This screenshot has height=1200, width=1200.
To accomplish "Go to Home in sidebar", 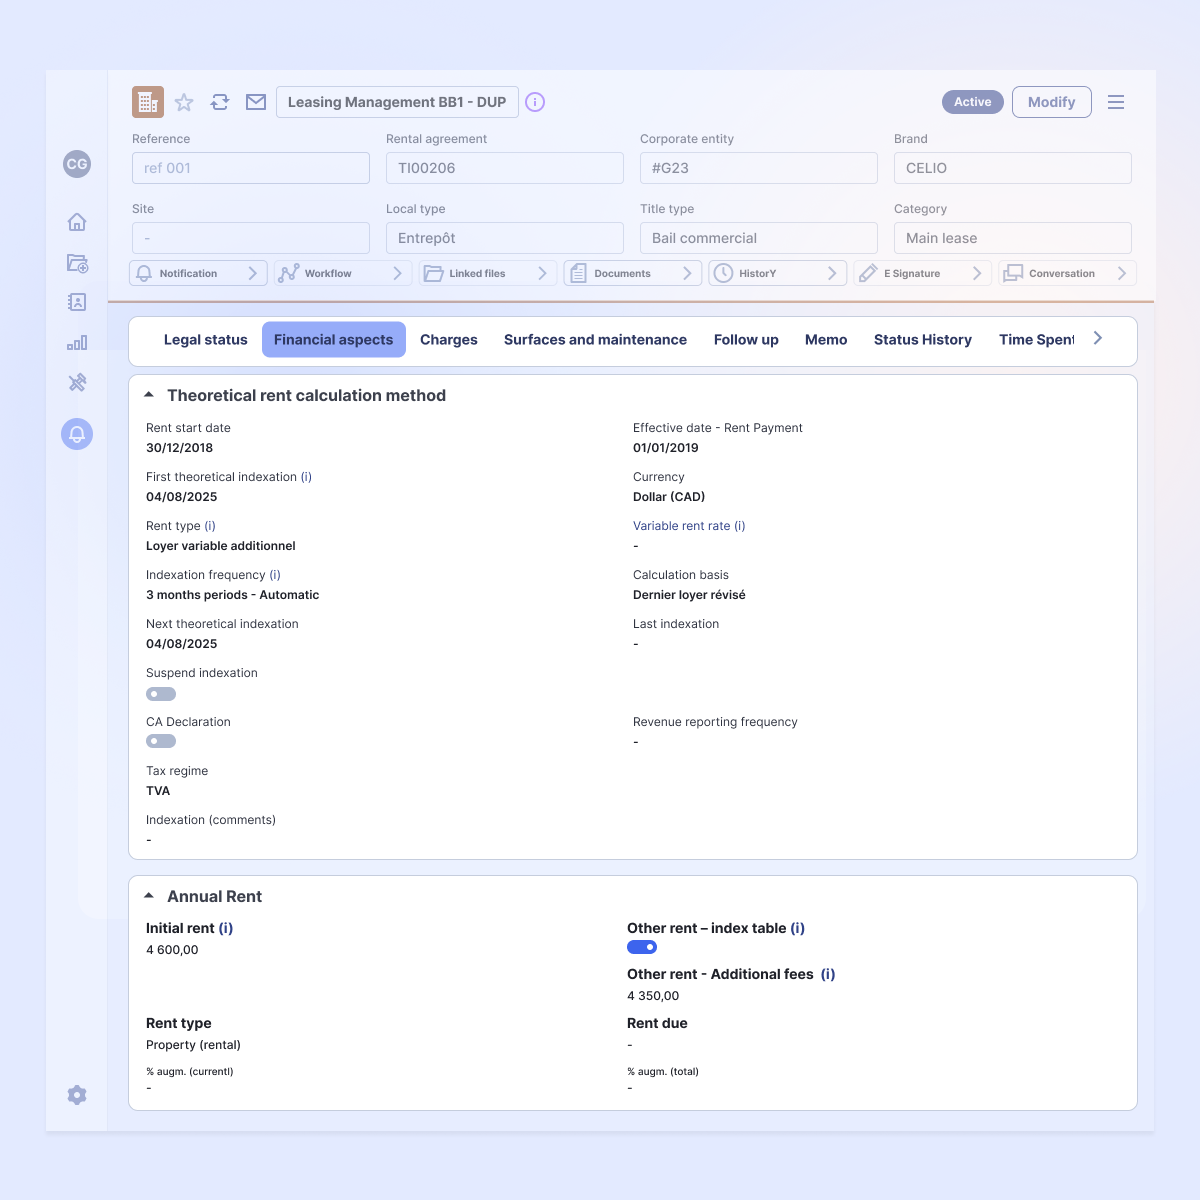I will (x=77, y=222).
